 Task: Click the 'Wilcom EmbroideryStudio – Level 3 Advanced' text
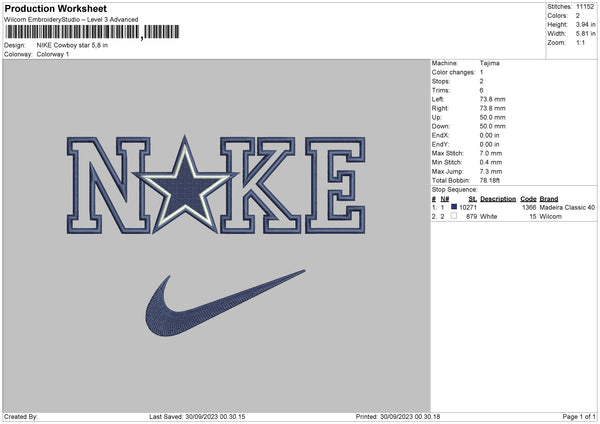71,20
